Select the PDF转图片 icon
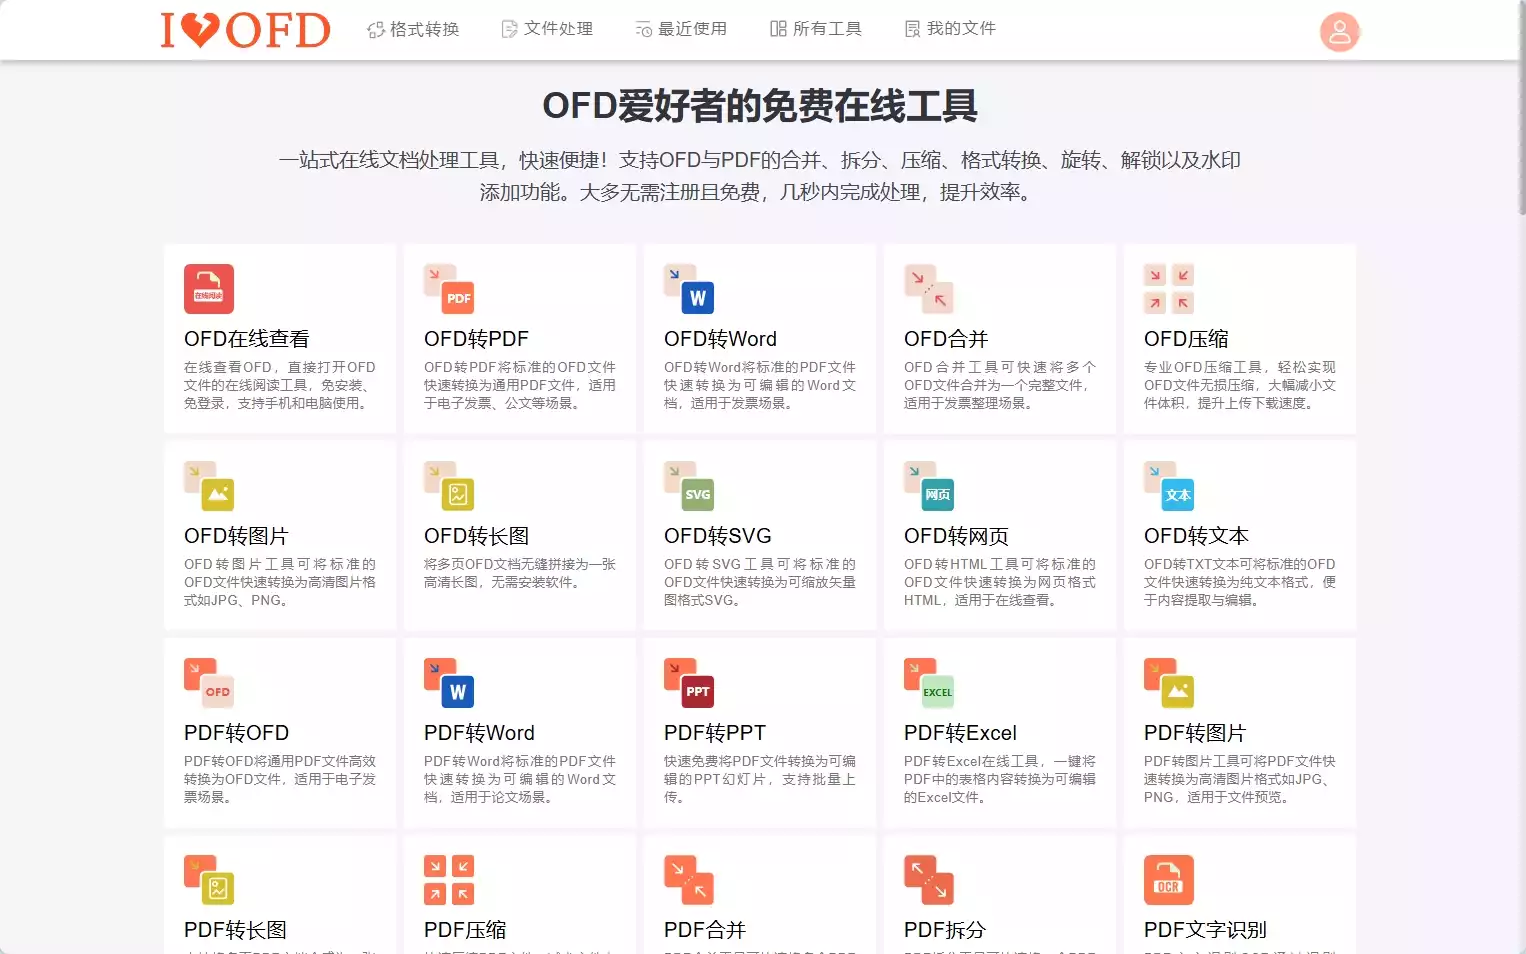 pos(1169,683)
